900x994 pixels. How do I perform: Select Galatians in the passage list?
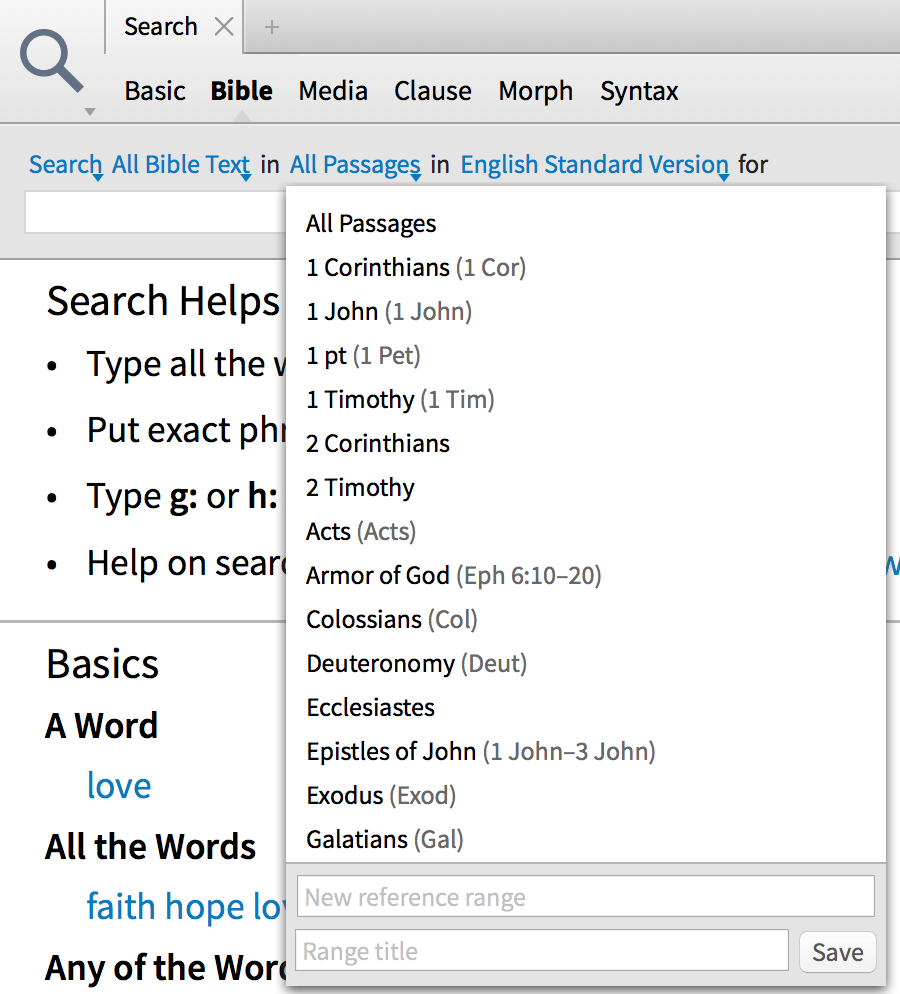(385, 839)
